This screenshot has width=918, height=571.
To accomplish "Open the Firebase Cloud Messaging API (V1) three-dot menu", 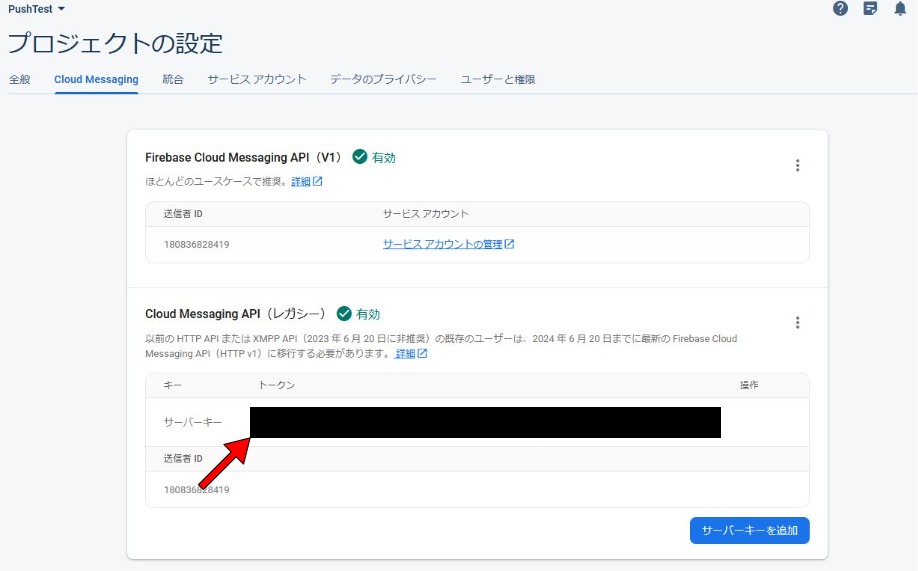I will tap(797, 165).
